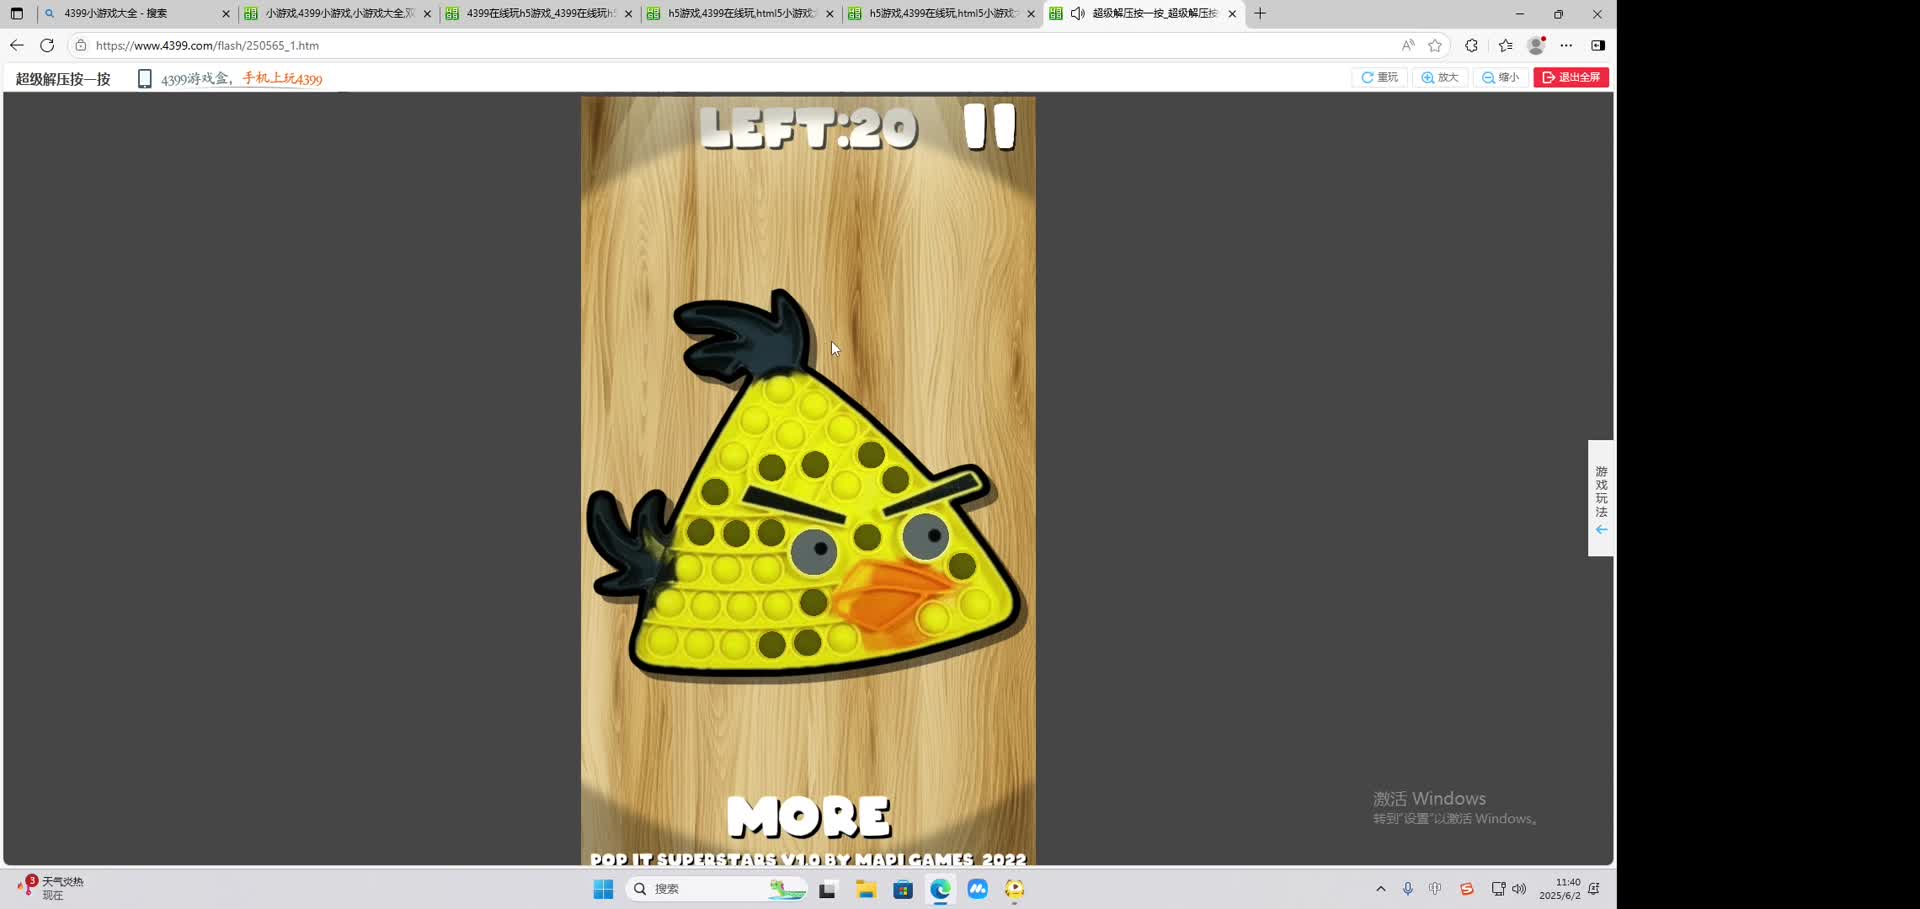Zoom out with the 缩小 button
This screenshot has height=909, width=1920.
click(1500, 77)
